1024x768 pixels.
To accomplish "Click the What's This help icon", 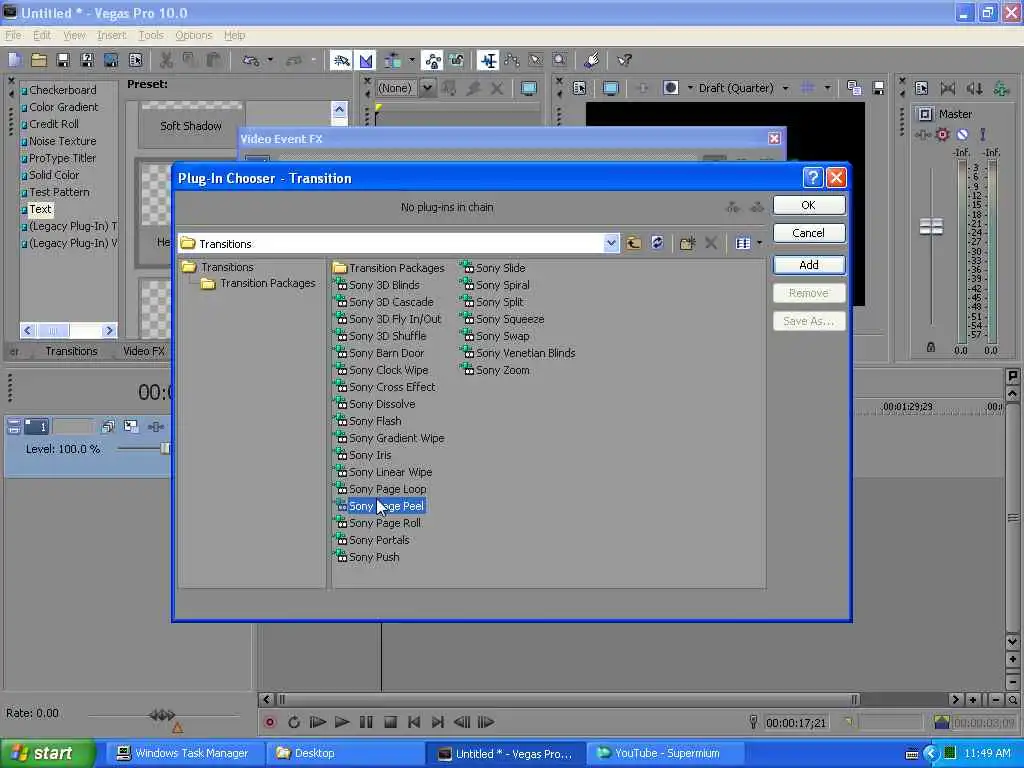I will pos(624,60).
